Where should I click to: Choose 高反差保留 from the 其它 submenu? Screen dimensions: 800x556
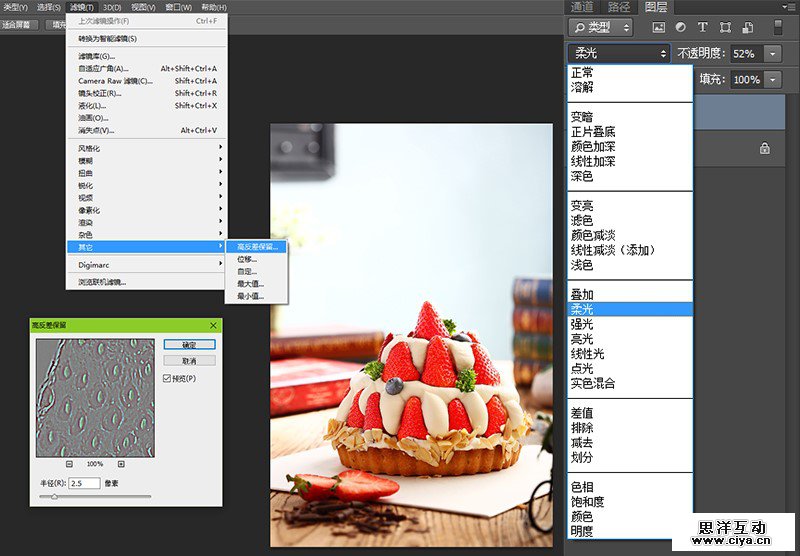(x=257, y=246)
